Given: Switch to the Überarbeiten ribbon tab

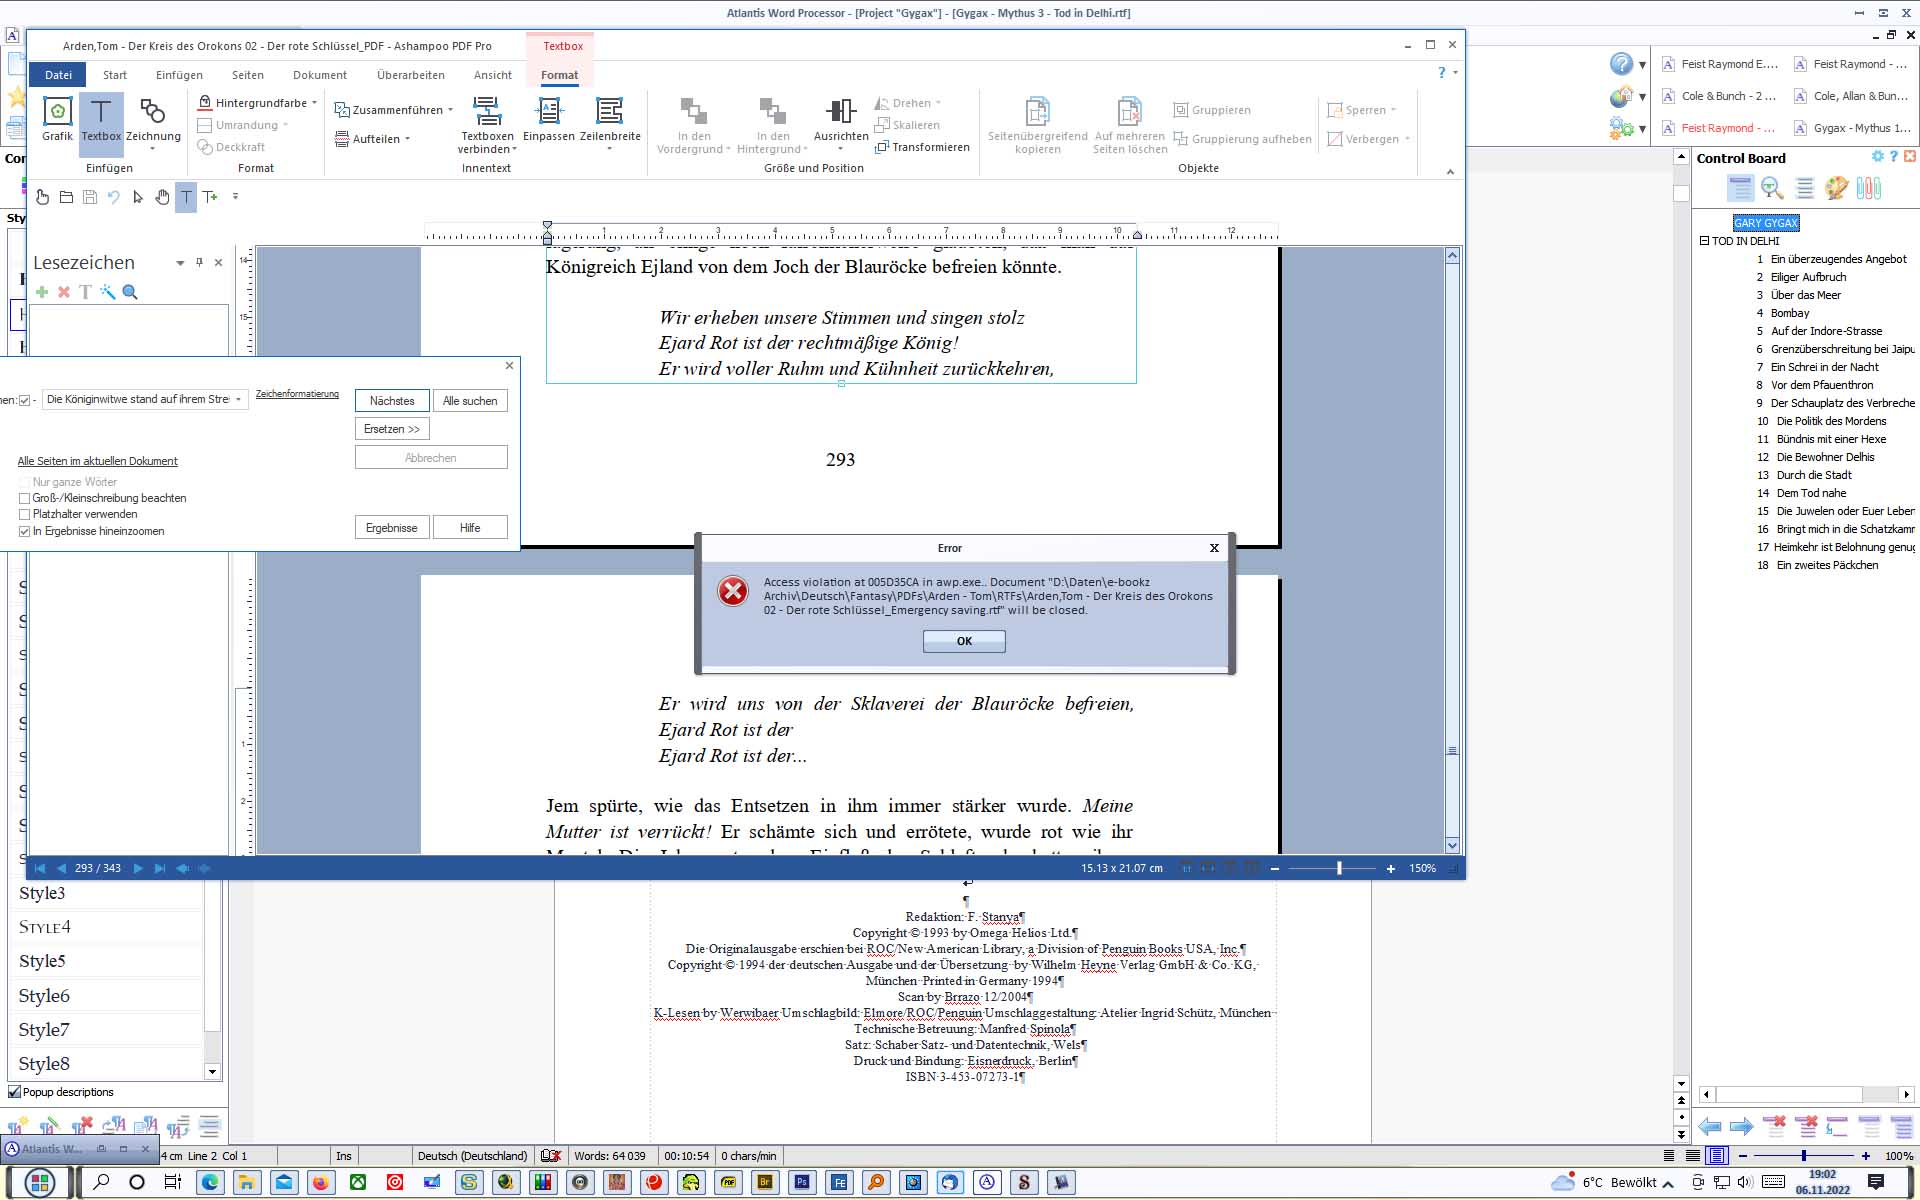Looking at the screenshot, I should pos(410,75).
